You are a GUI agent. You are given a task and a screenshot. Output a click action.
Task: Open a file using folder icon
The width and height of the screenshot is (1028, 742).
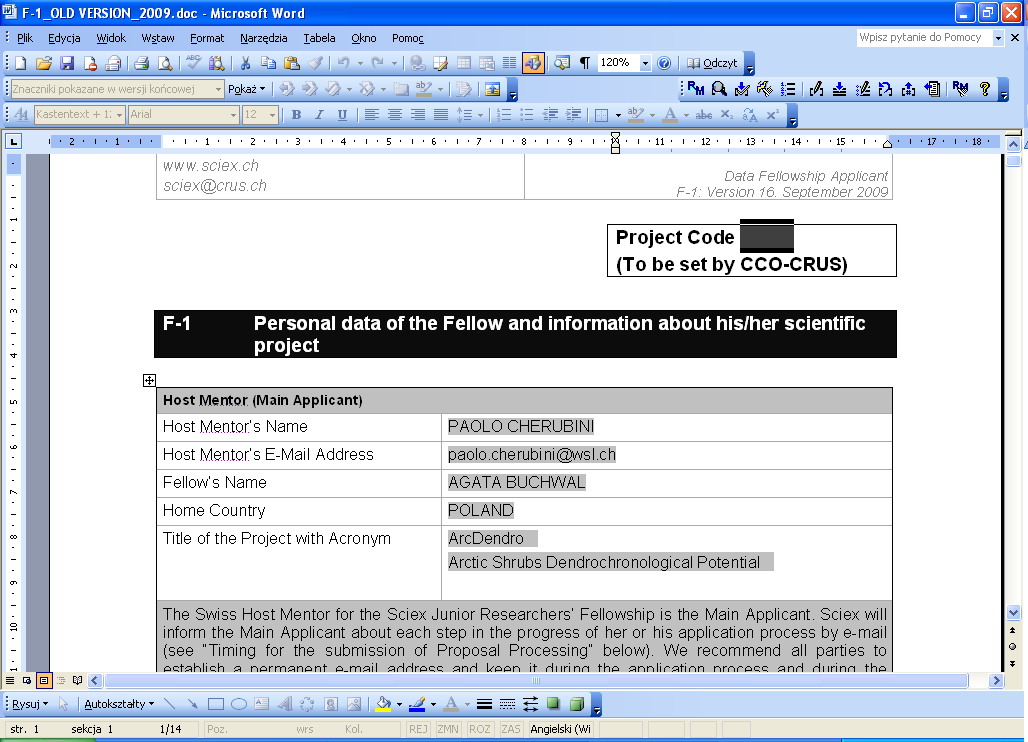(44, 63)
